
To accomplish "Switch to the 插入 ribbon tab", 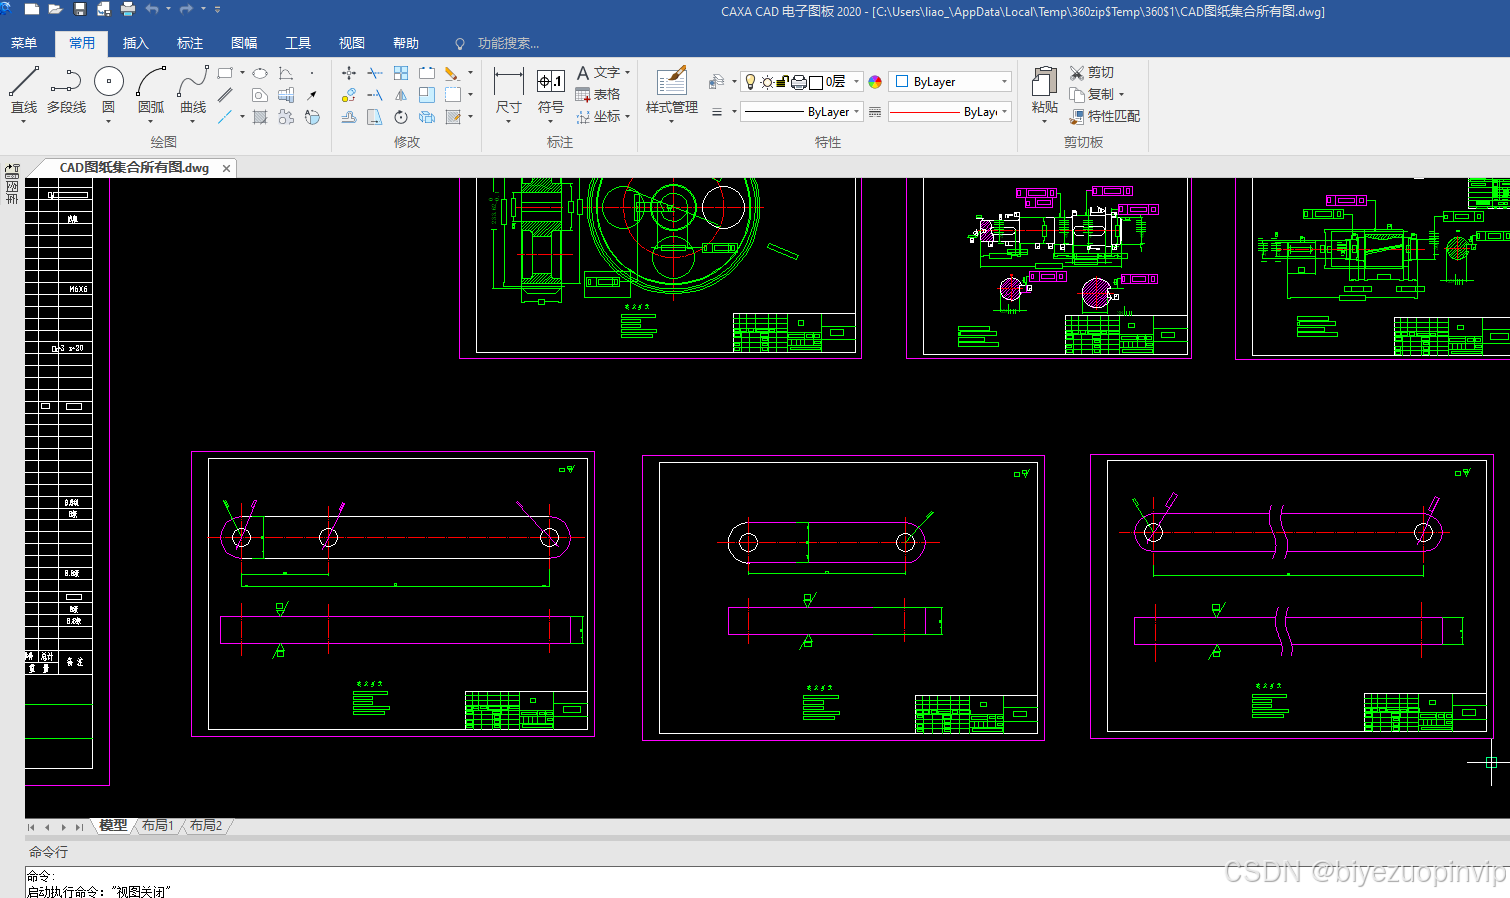I will pos(135,43).
